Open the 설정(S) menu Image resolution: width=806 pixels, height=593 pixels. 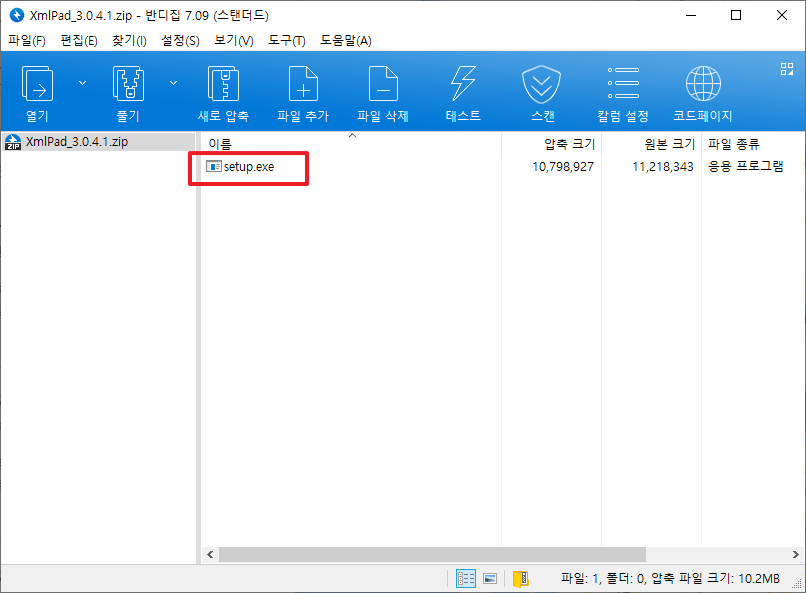coord(180,41)
